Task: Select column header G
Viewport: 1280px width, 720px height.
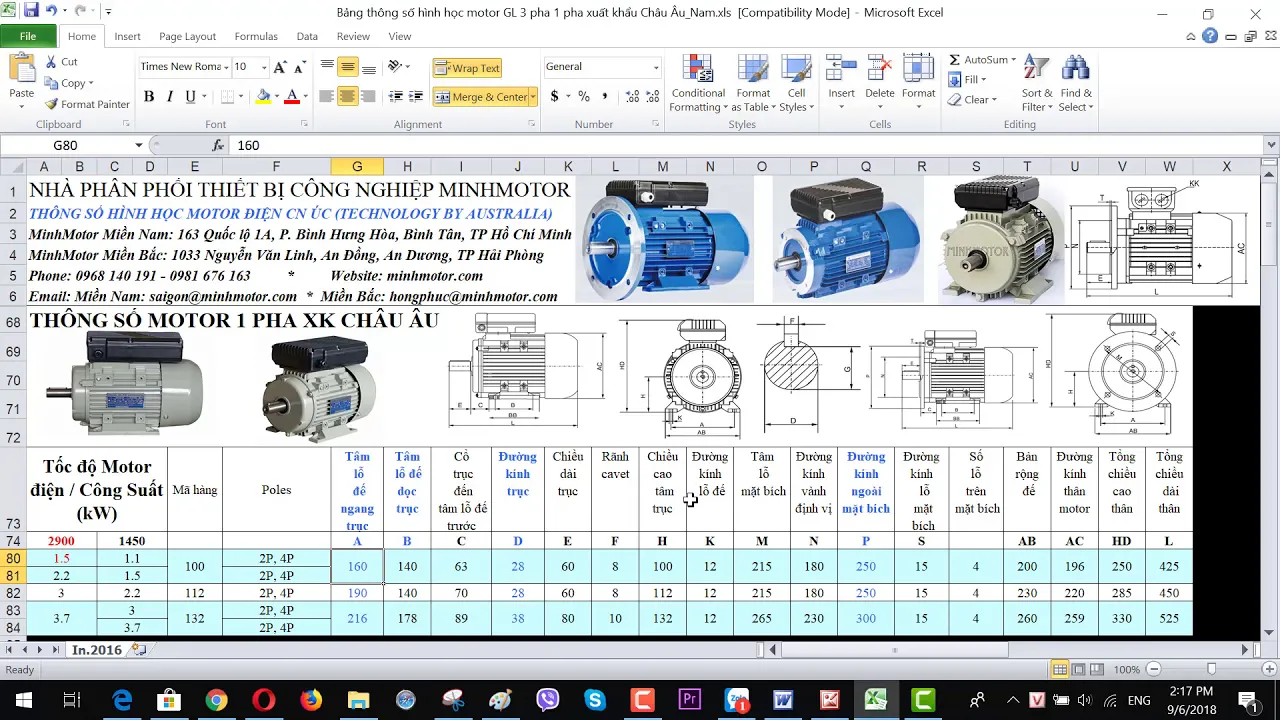Action: click(x=357, y=166)
